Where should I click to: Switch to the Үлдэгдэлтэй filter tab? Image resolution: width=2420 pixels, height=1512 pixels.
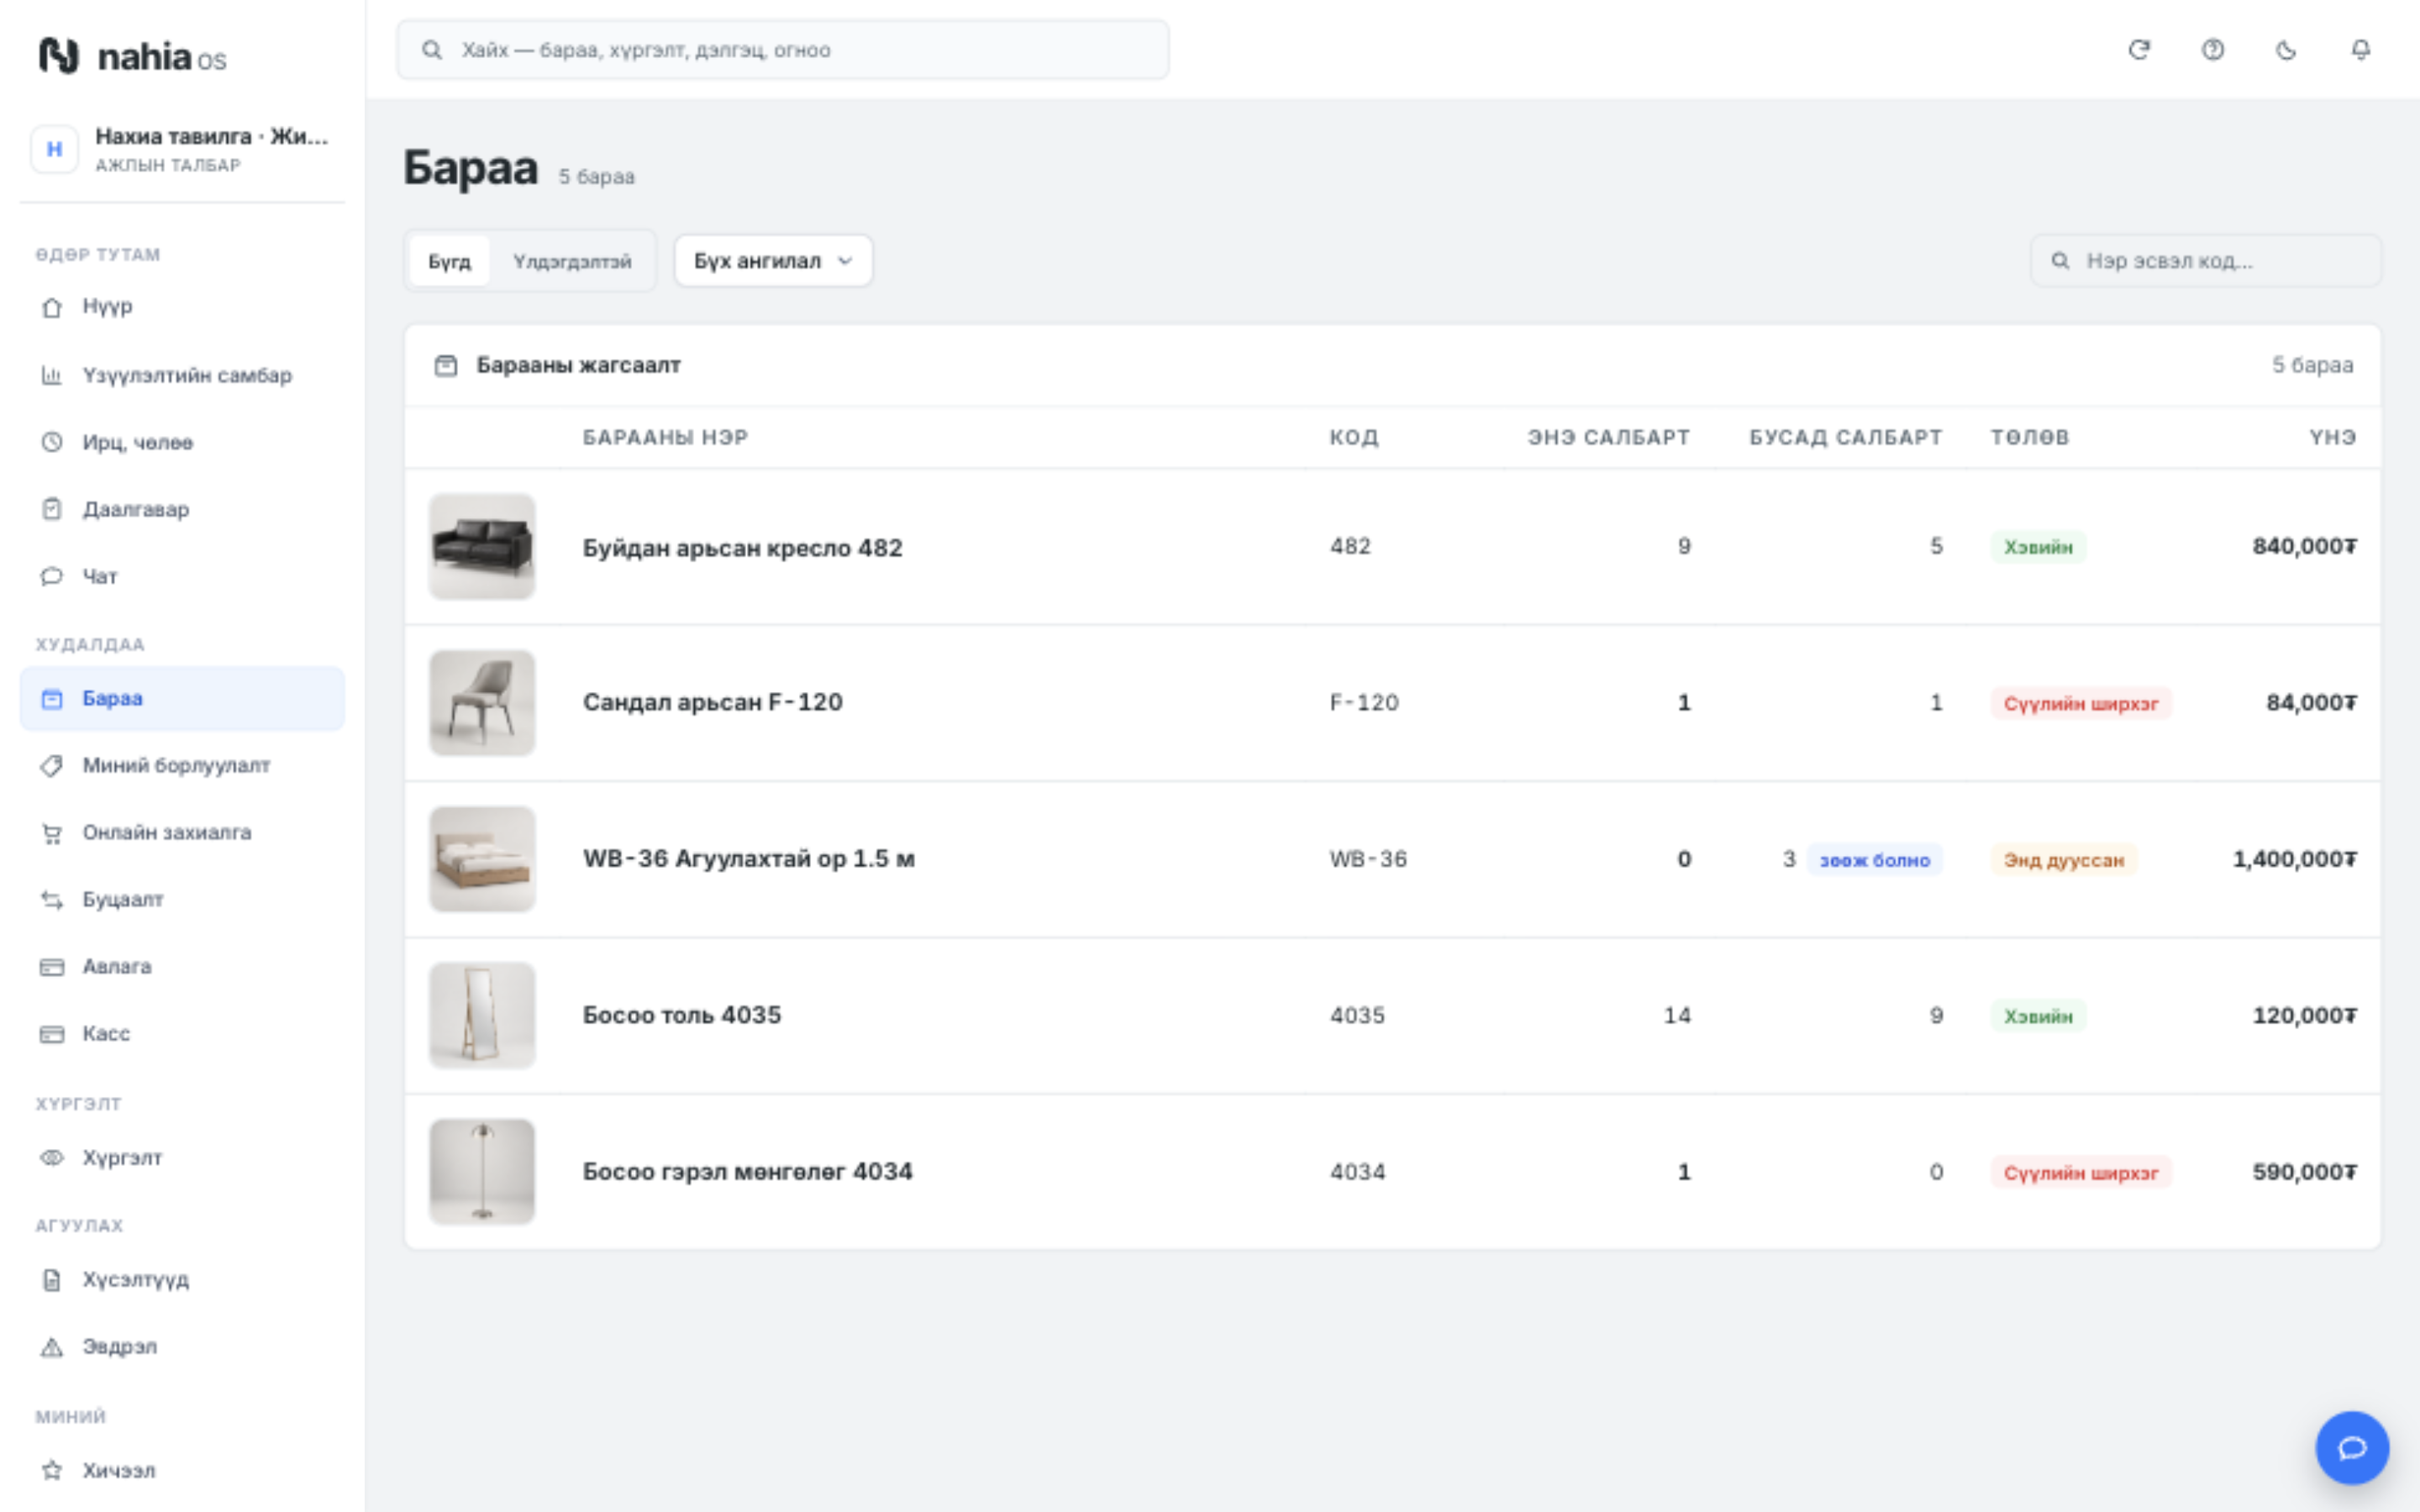(x=572, y=261)
